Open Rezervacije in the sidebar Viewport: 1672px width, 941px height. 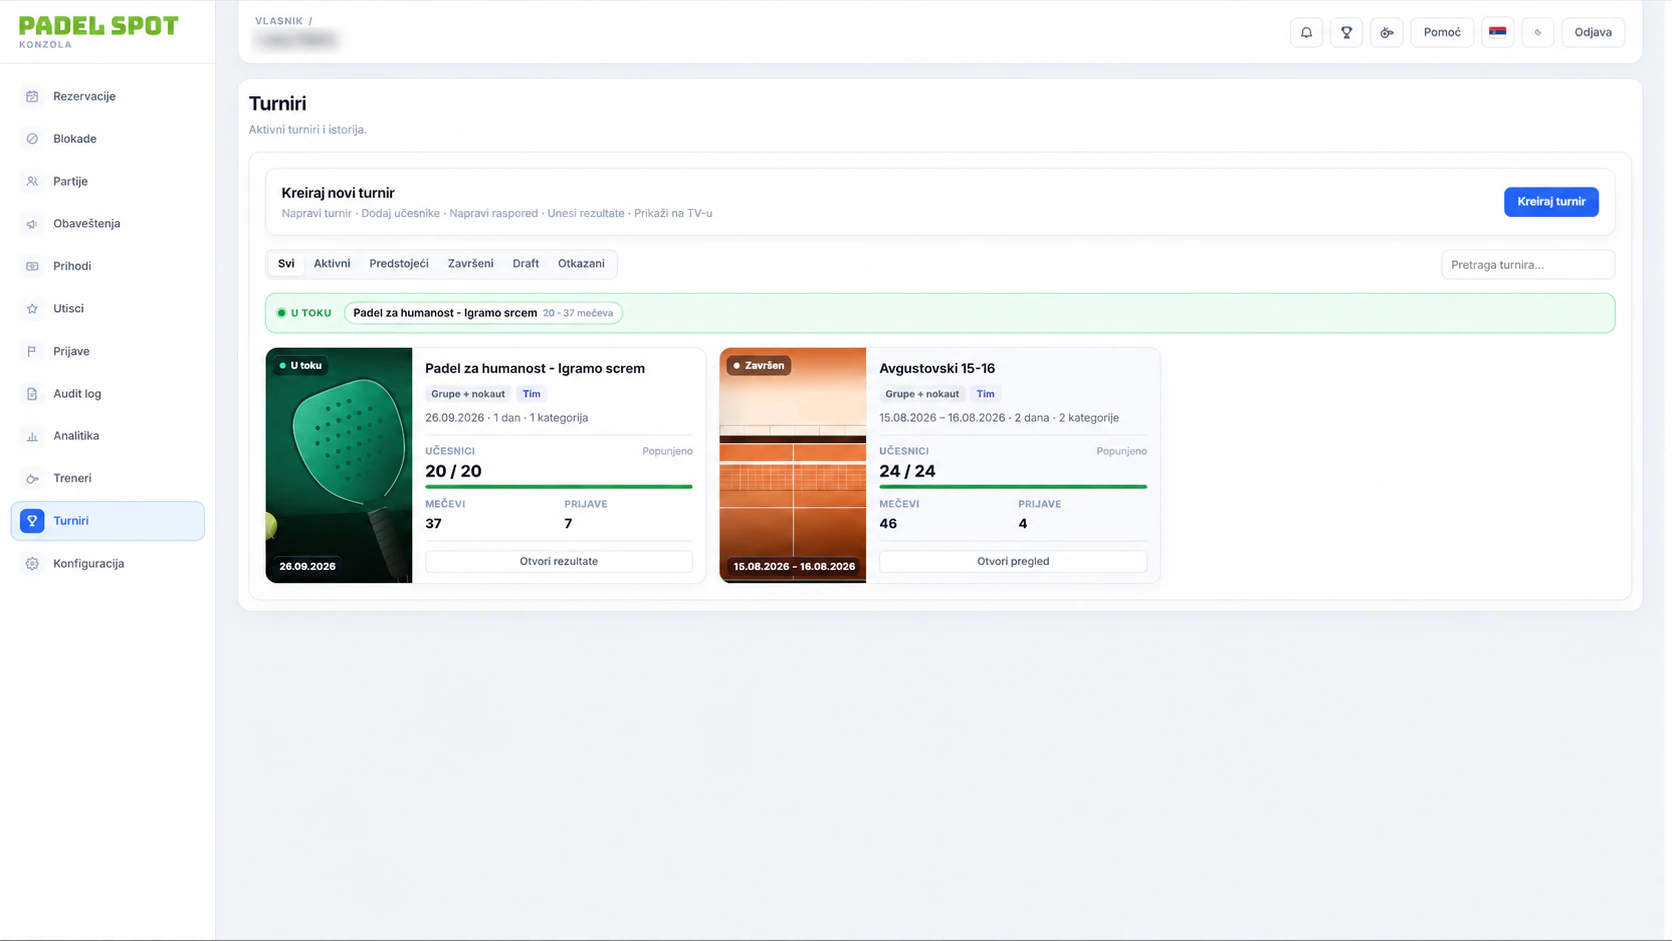(x=108, y=97)
